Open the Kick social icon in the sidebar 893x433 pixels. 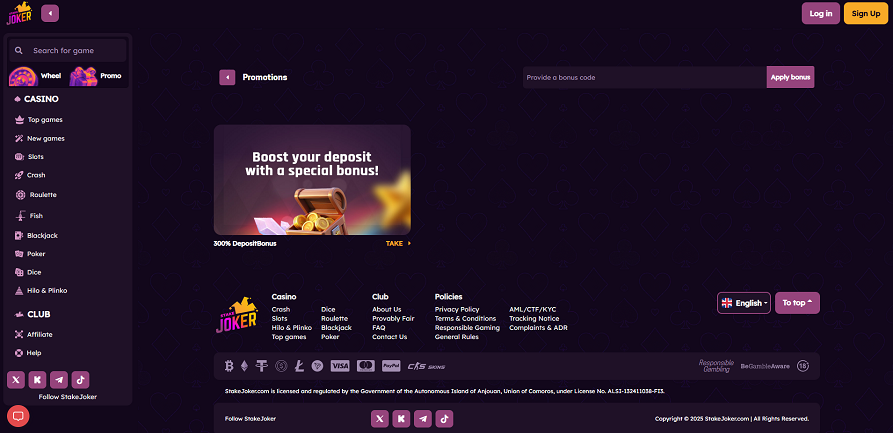click(x=38, y=379)
